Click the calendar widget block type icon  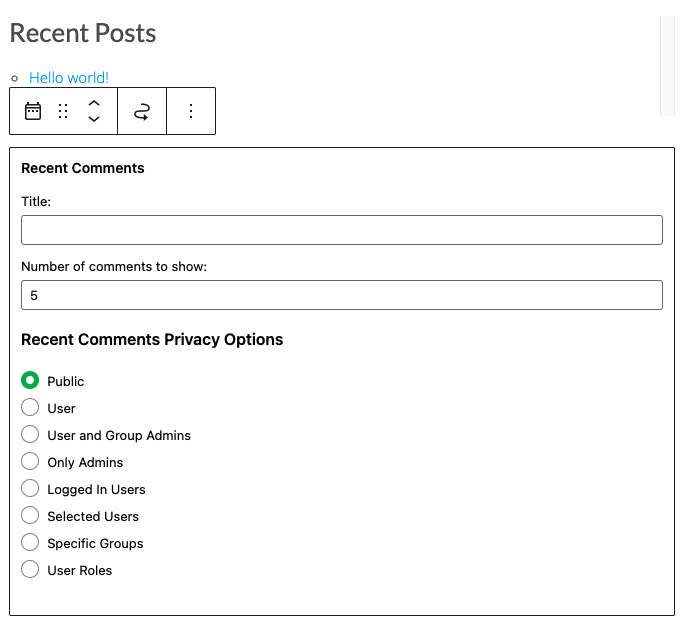click(x=33, y=111)
